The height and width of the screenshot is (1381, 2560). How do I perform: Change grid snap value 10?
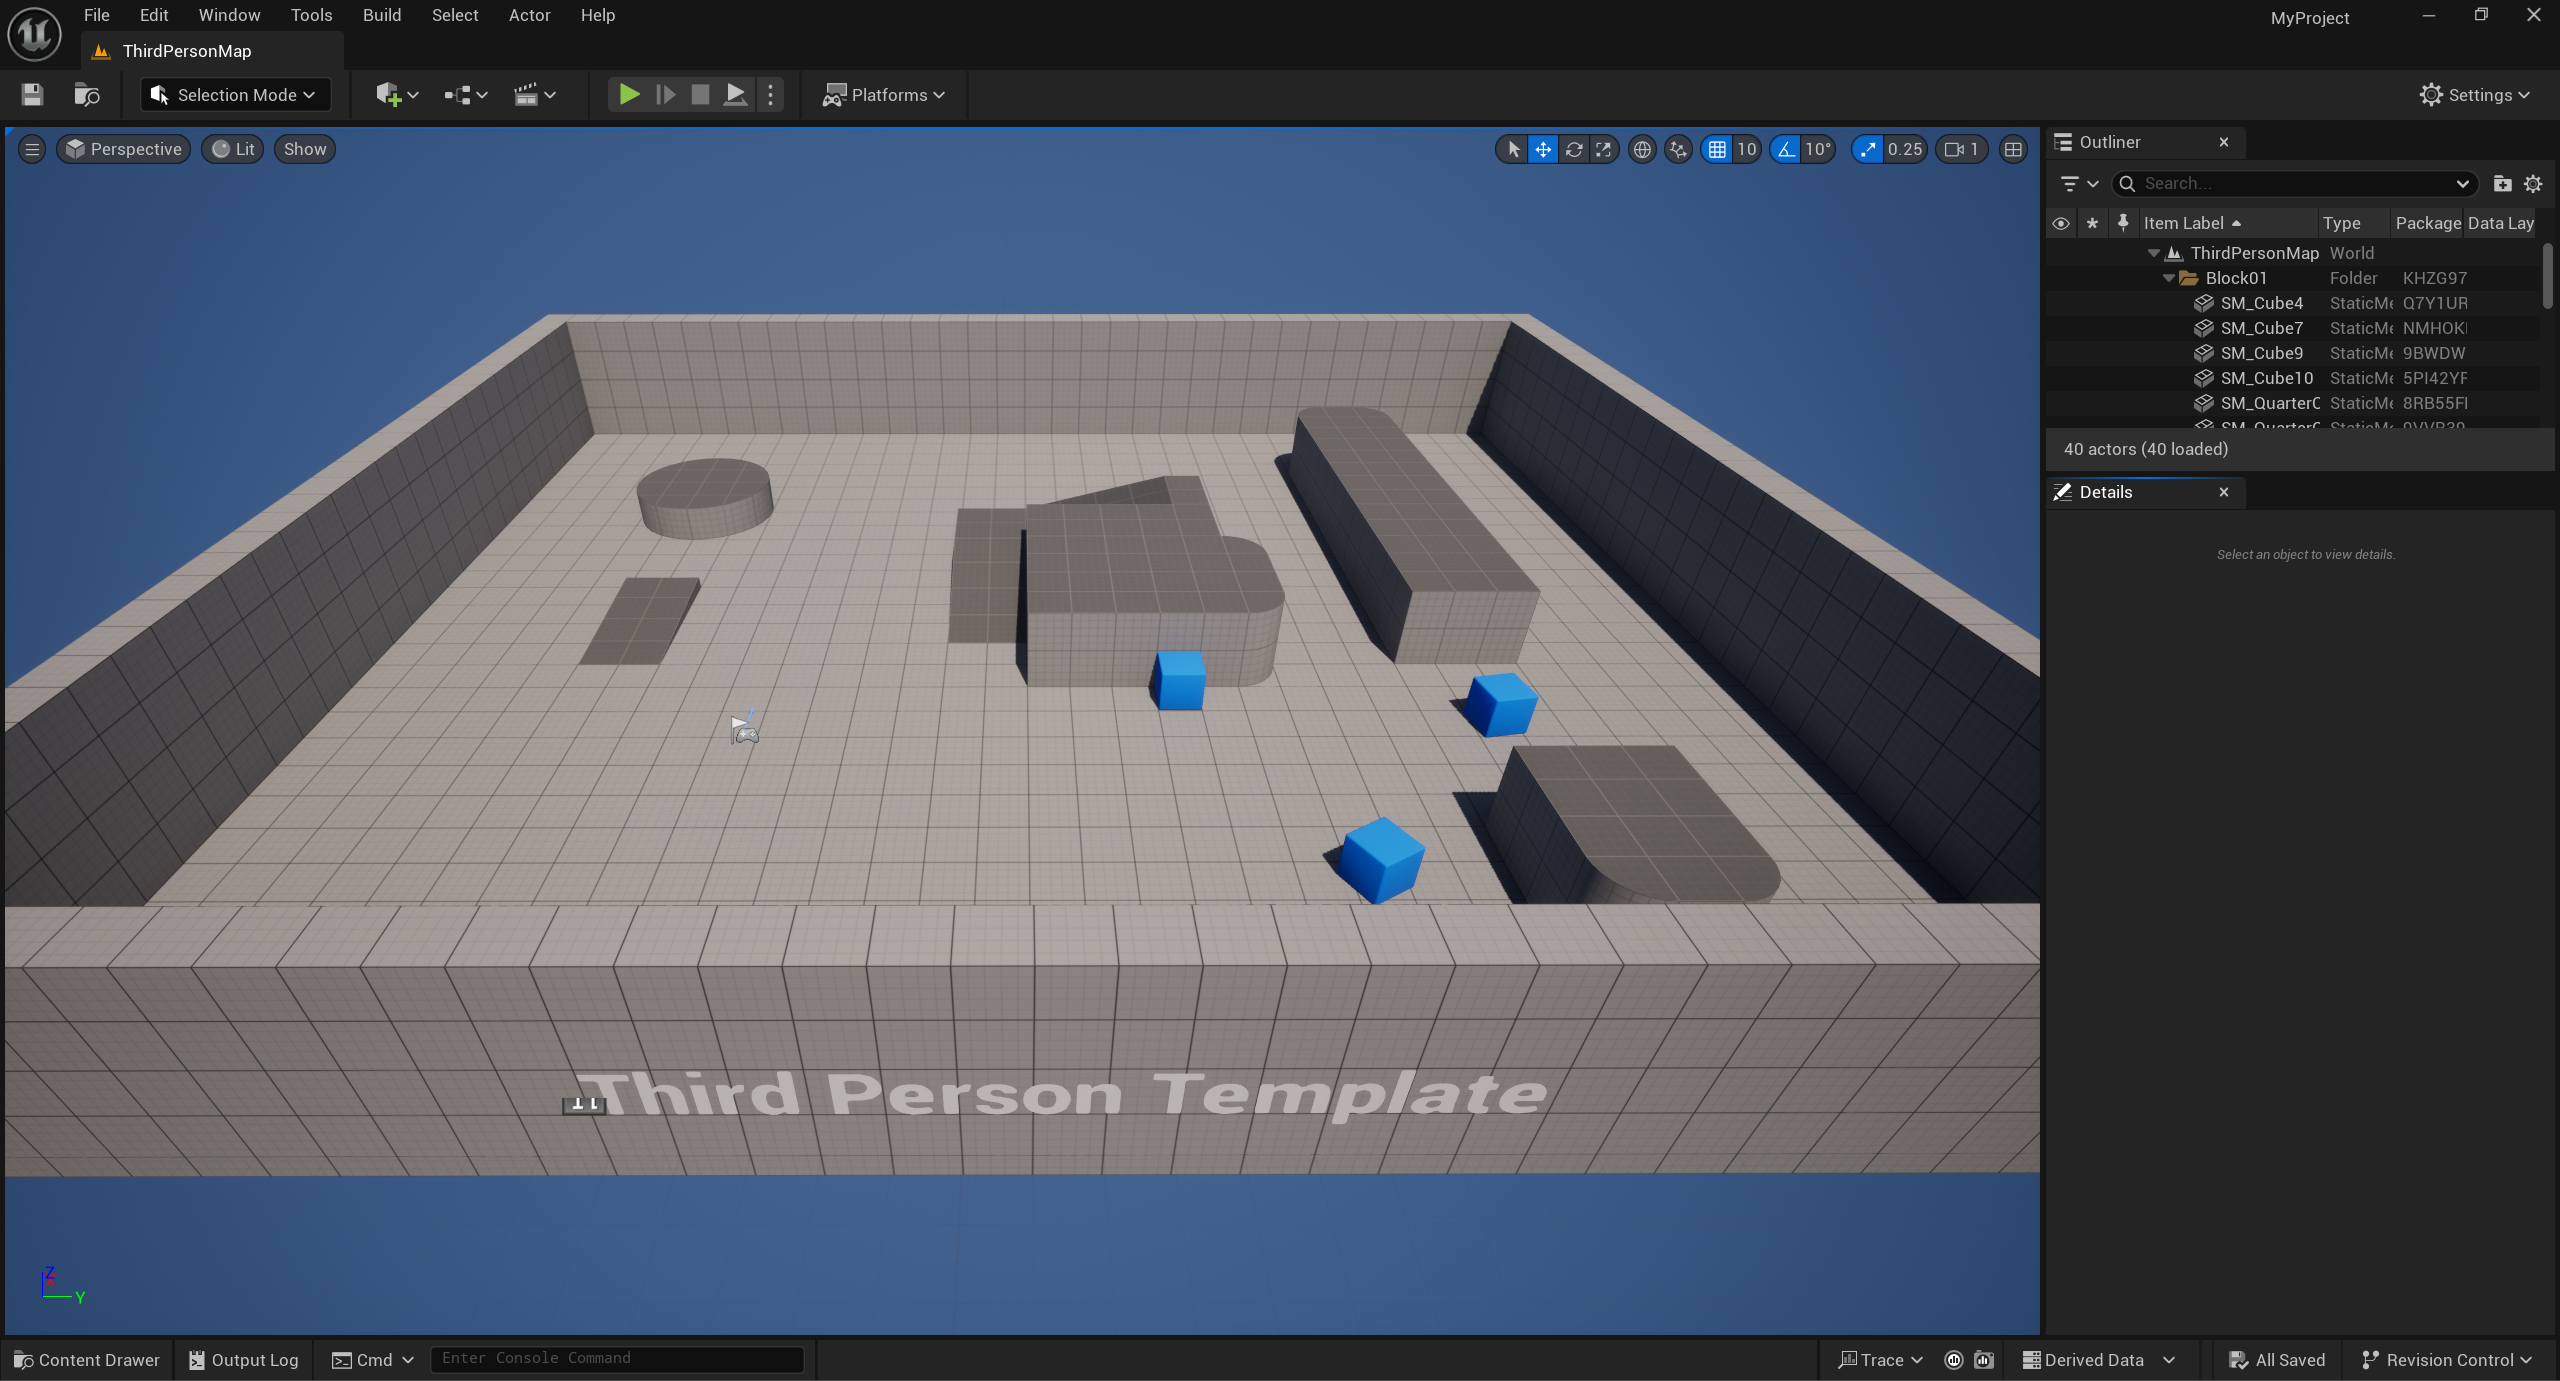(1746, 149)
